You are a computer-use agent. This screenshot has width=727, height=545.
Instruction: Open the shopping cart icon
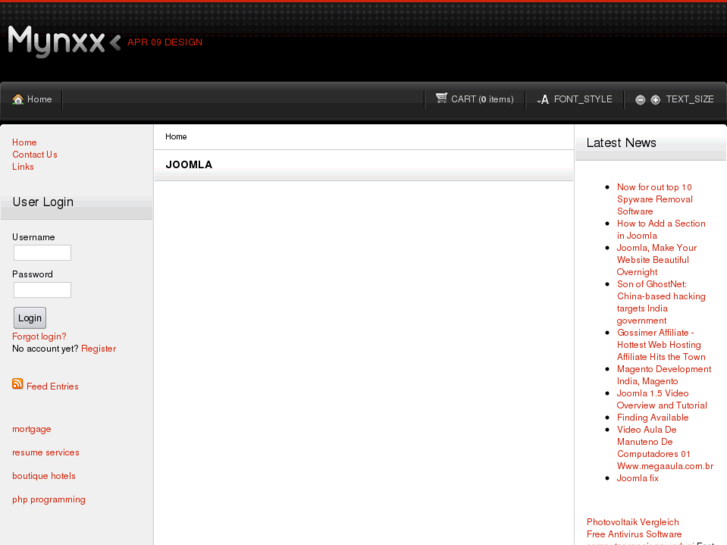[441, 98]
